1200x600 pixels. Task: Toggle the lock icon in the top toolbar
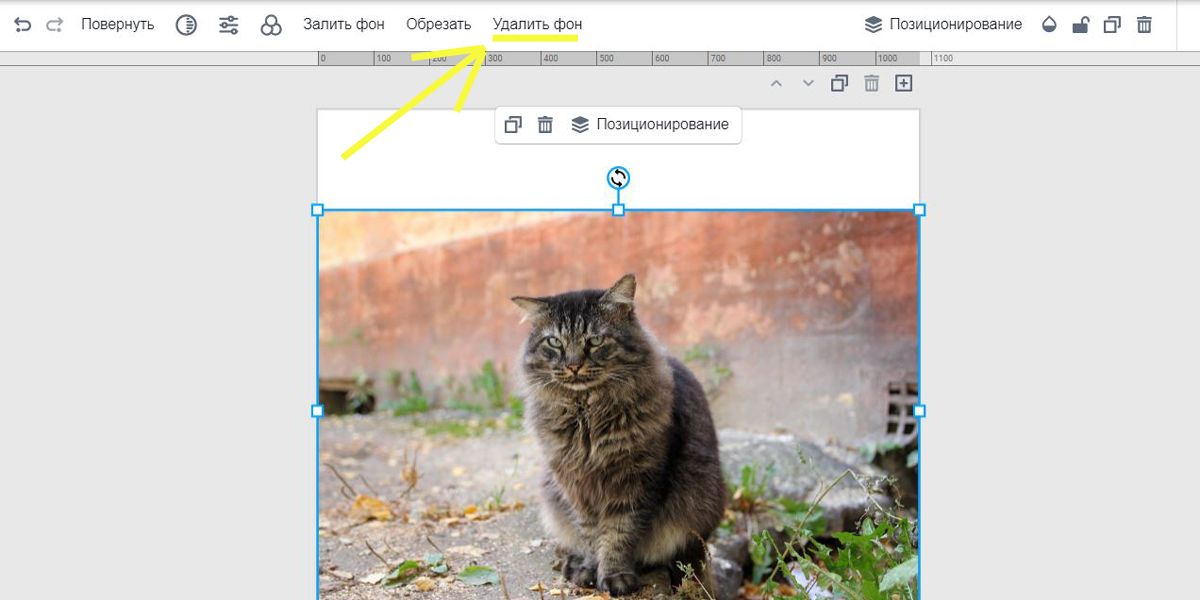point(1080,25)
